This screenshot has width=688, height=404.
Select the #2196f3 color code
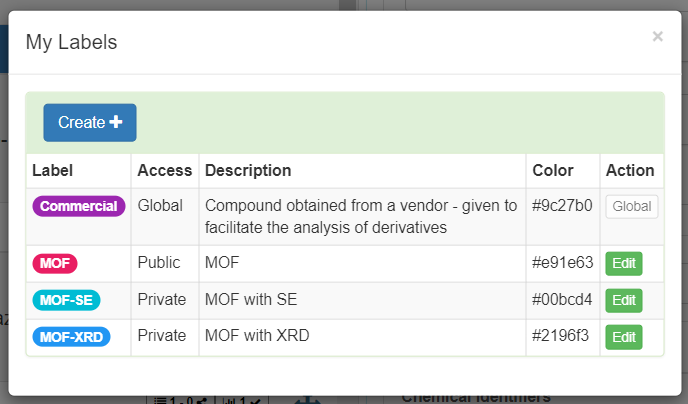point(562,337)
